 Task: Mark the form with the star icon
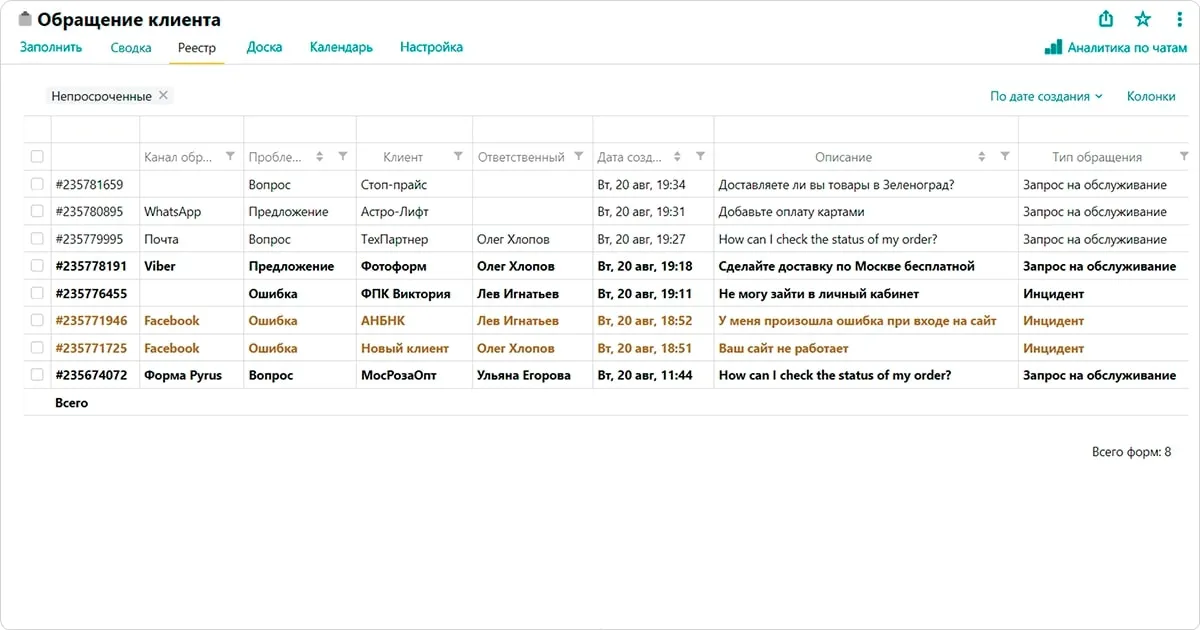click(x=1143, y=19)
